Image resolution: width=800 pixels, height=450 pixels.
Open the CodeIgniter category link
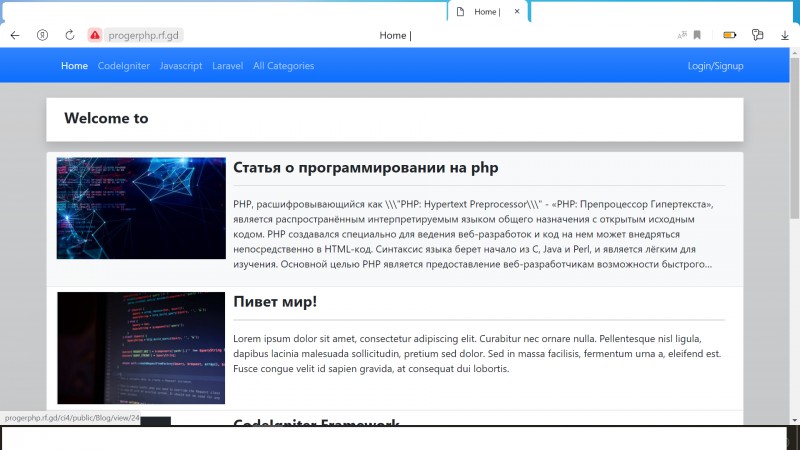click(x=124, y=66)
